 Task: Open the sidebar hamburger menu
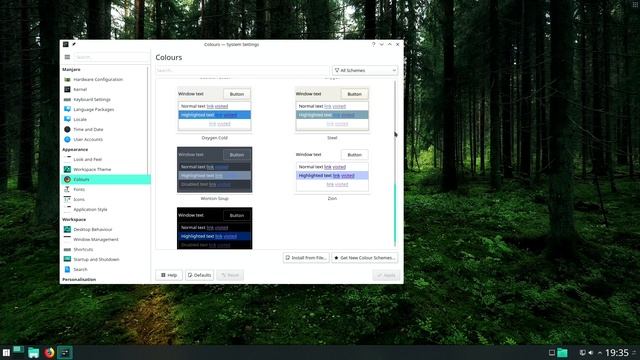coord(67,57)
